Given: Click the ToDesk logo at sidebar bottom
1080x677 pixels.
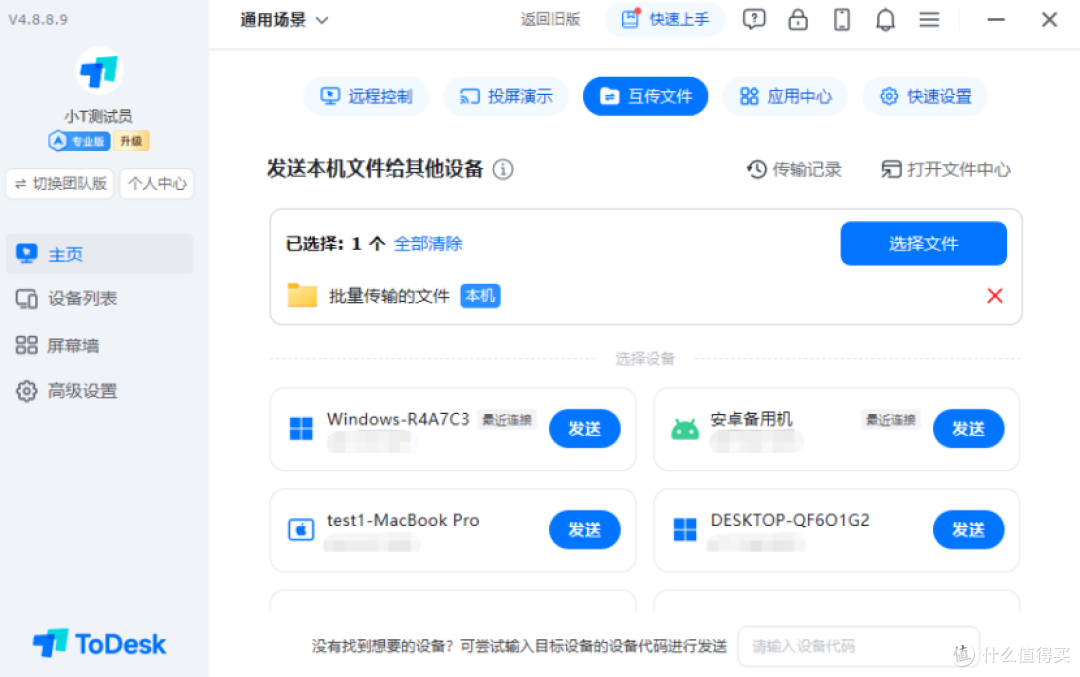Looking at the screenshot, I should pyautogui.click(x=100, y=644).
